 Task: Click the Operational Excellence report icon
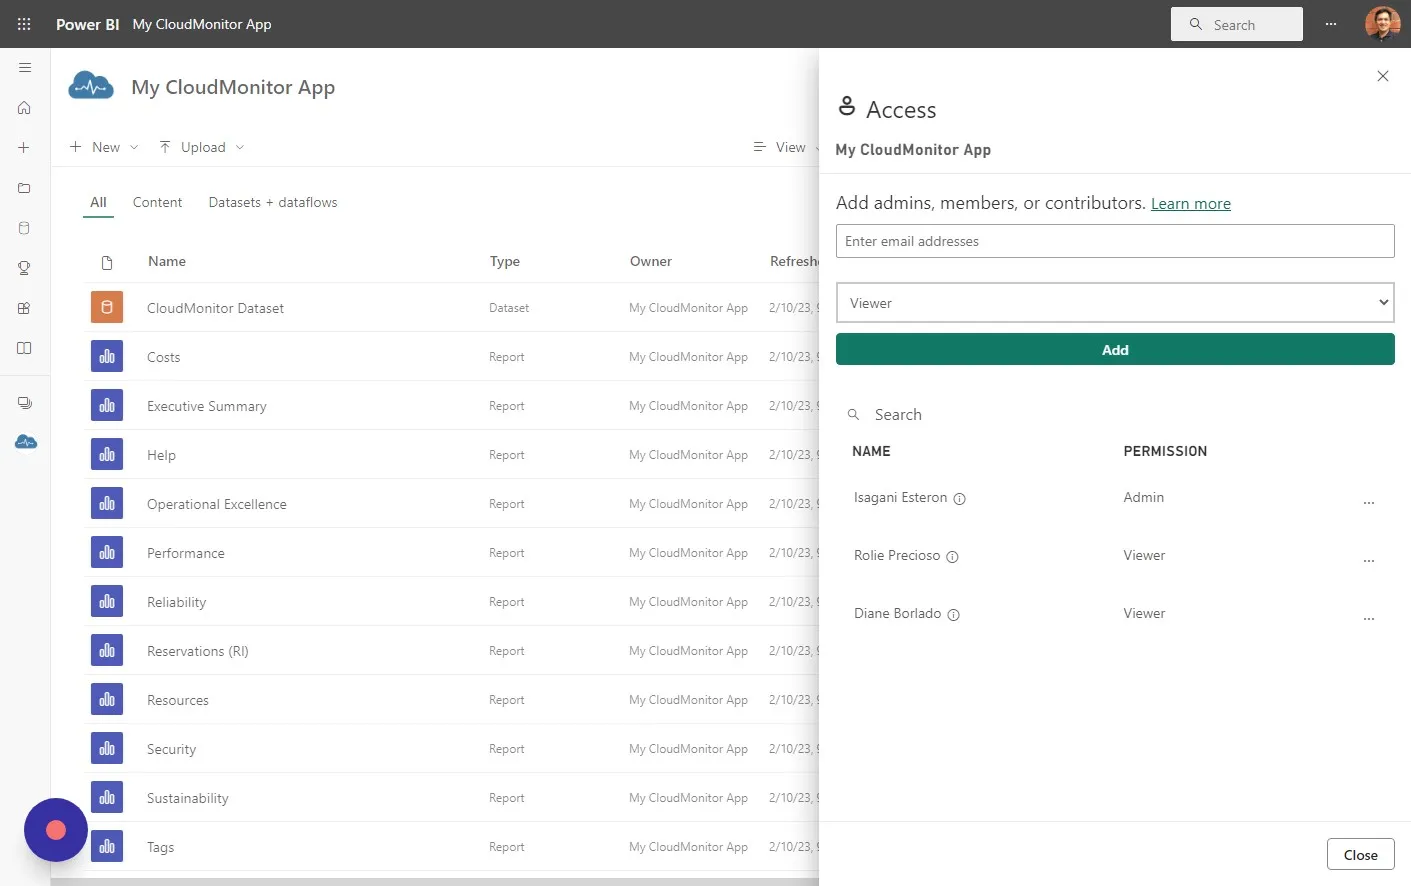pyautogui.click(x=107, y=503)
